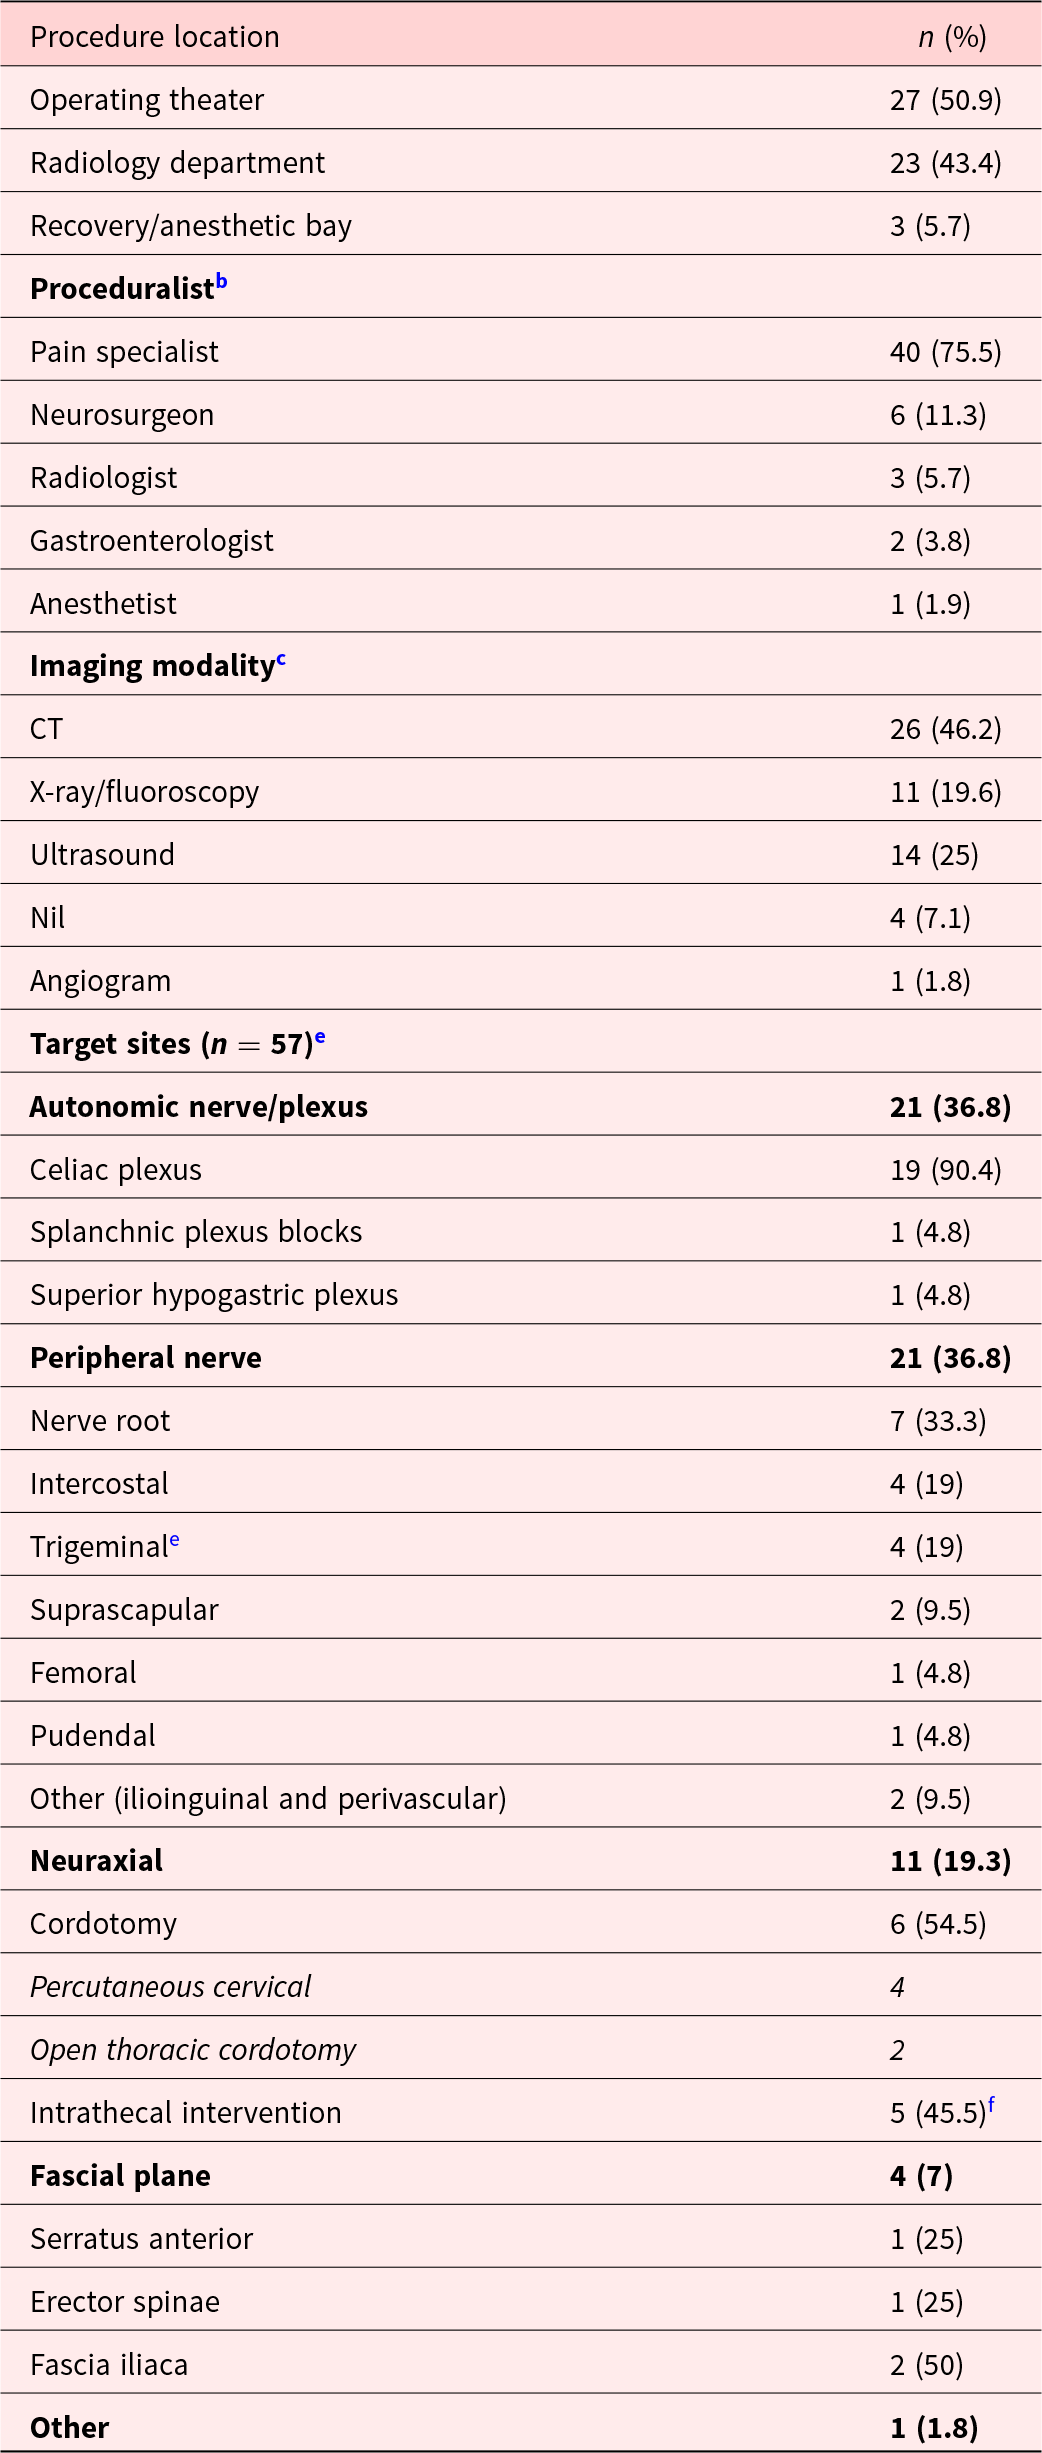The image size is (1042, 2453).
Task: Click the Neuraxial total 11 (19.3)
Action: tap(950, 1861)
